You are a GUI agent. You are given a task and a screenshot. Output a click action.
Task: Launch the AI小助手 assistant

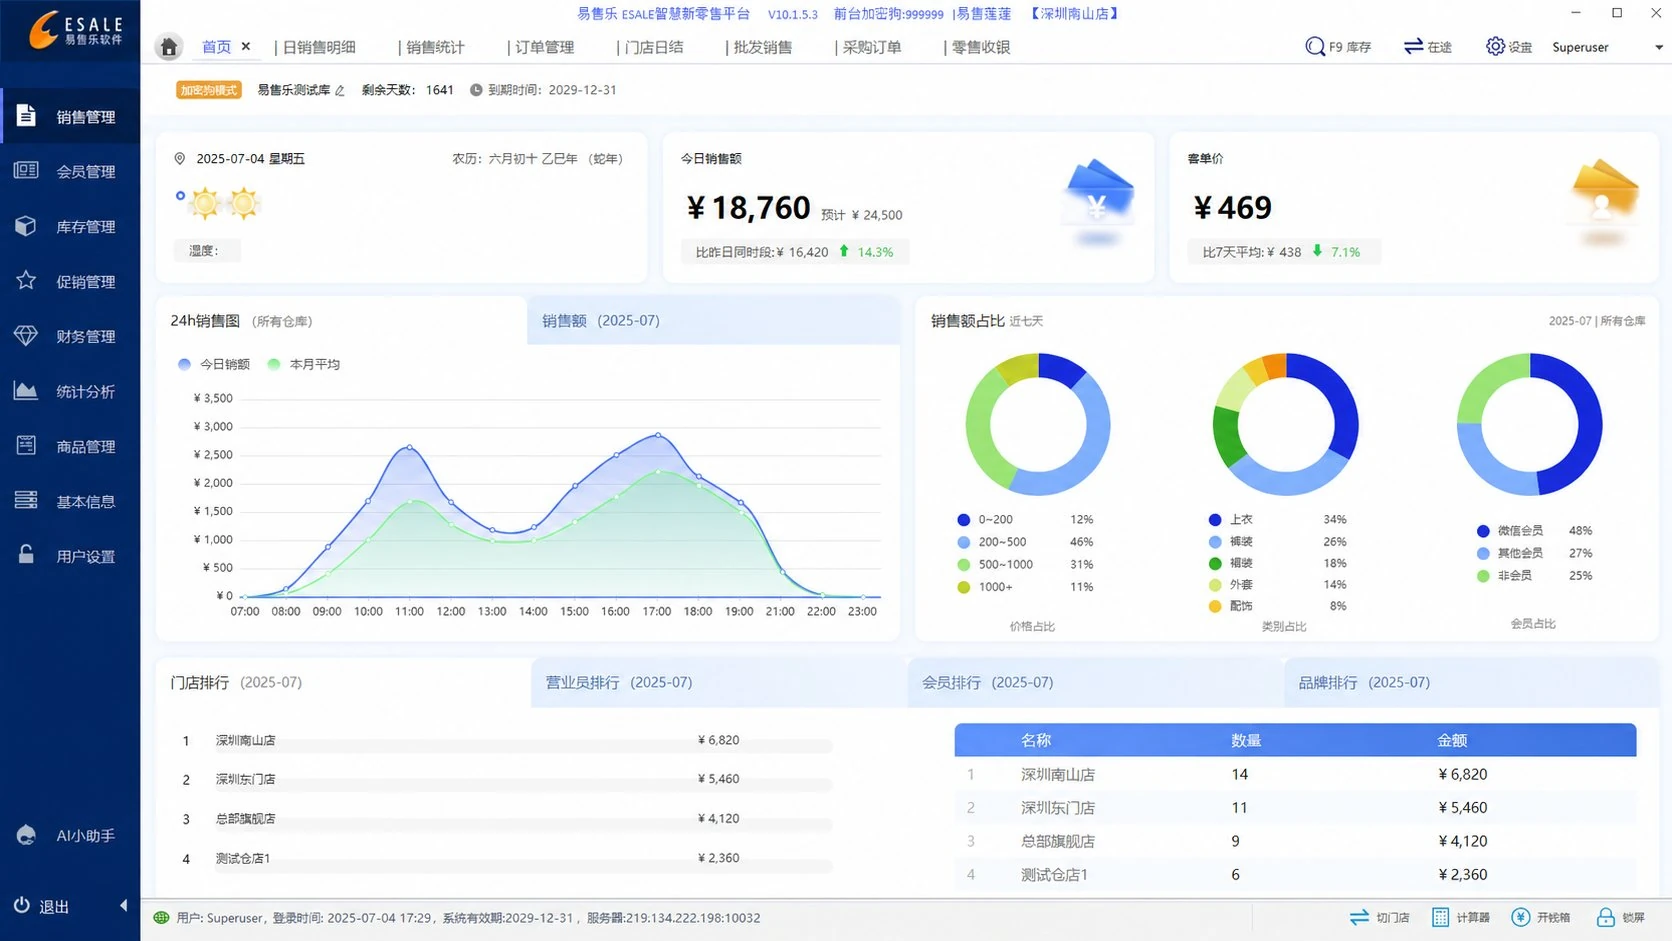click(66, 835)
